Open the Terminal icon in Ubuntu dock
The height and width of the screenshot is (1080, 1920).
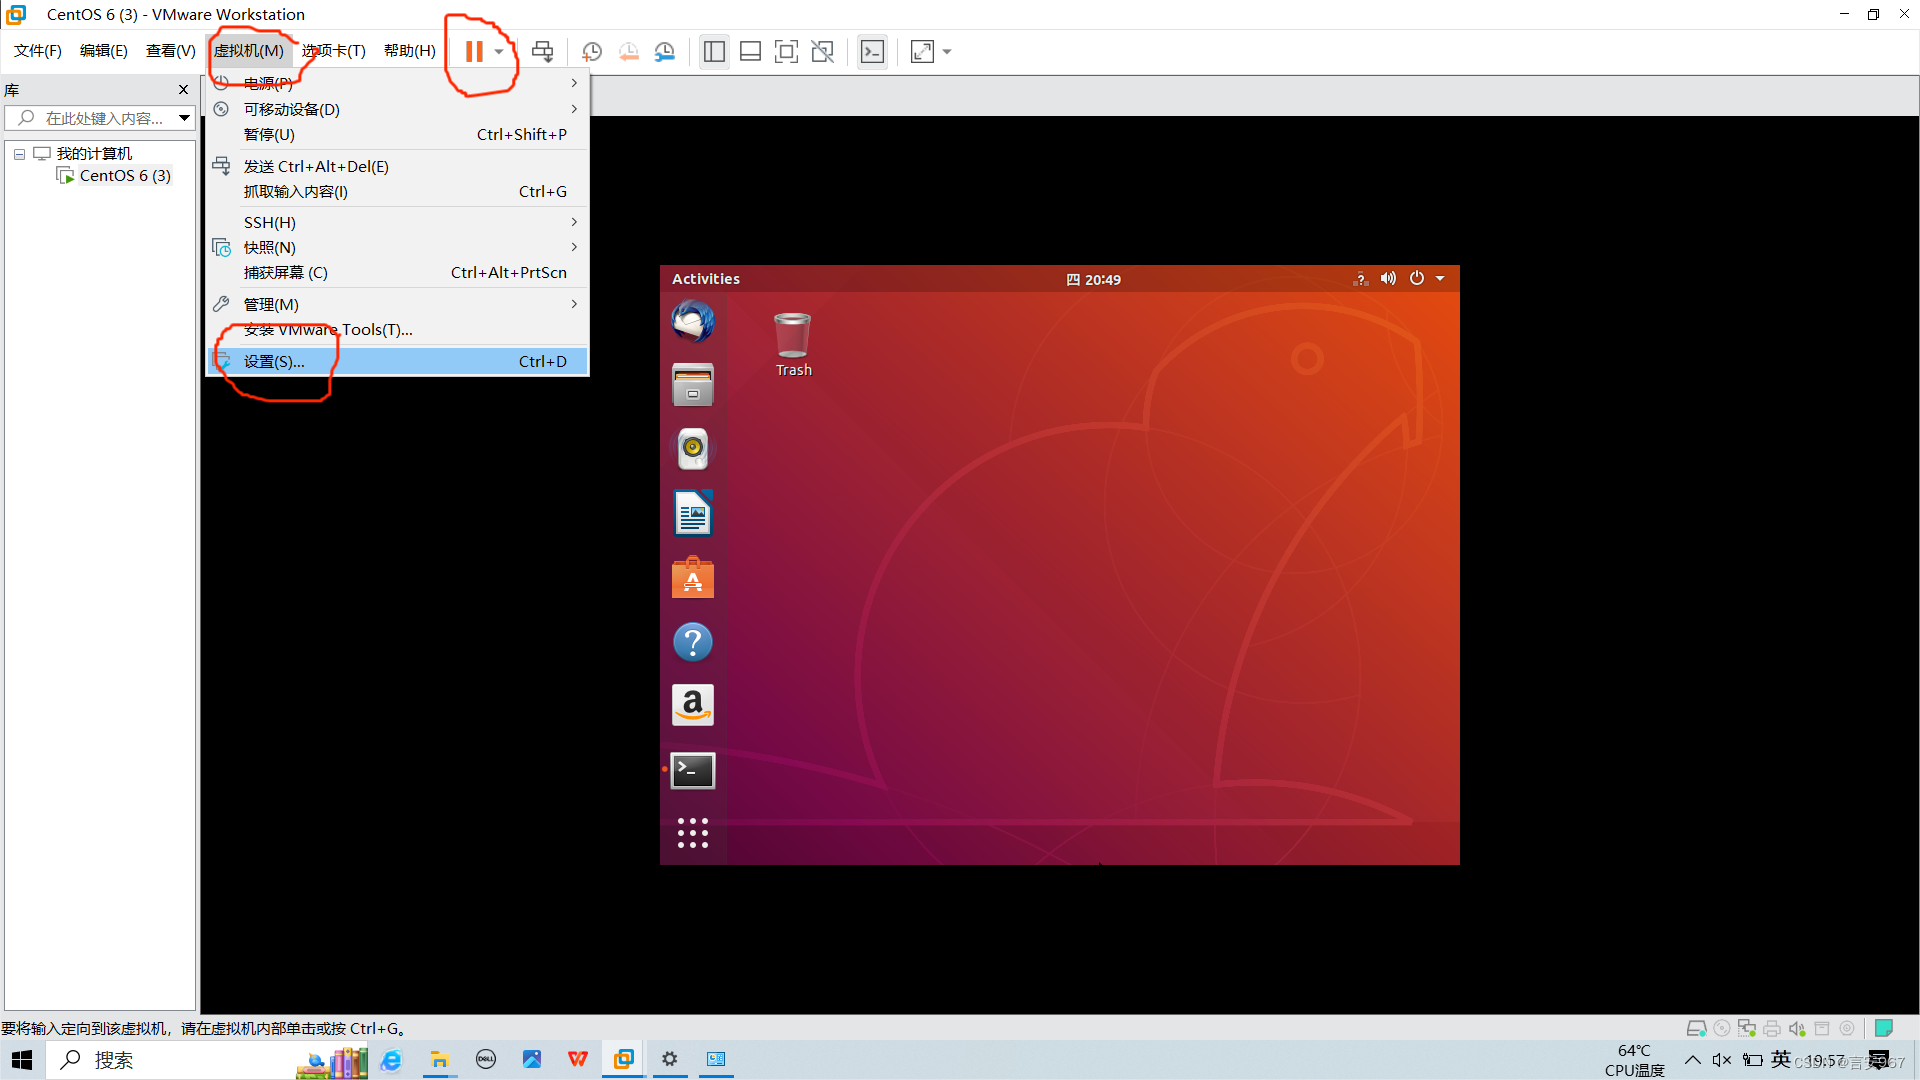point(693,770)
